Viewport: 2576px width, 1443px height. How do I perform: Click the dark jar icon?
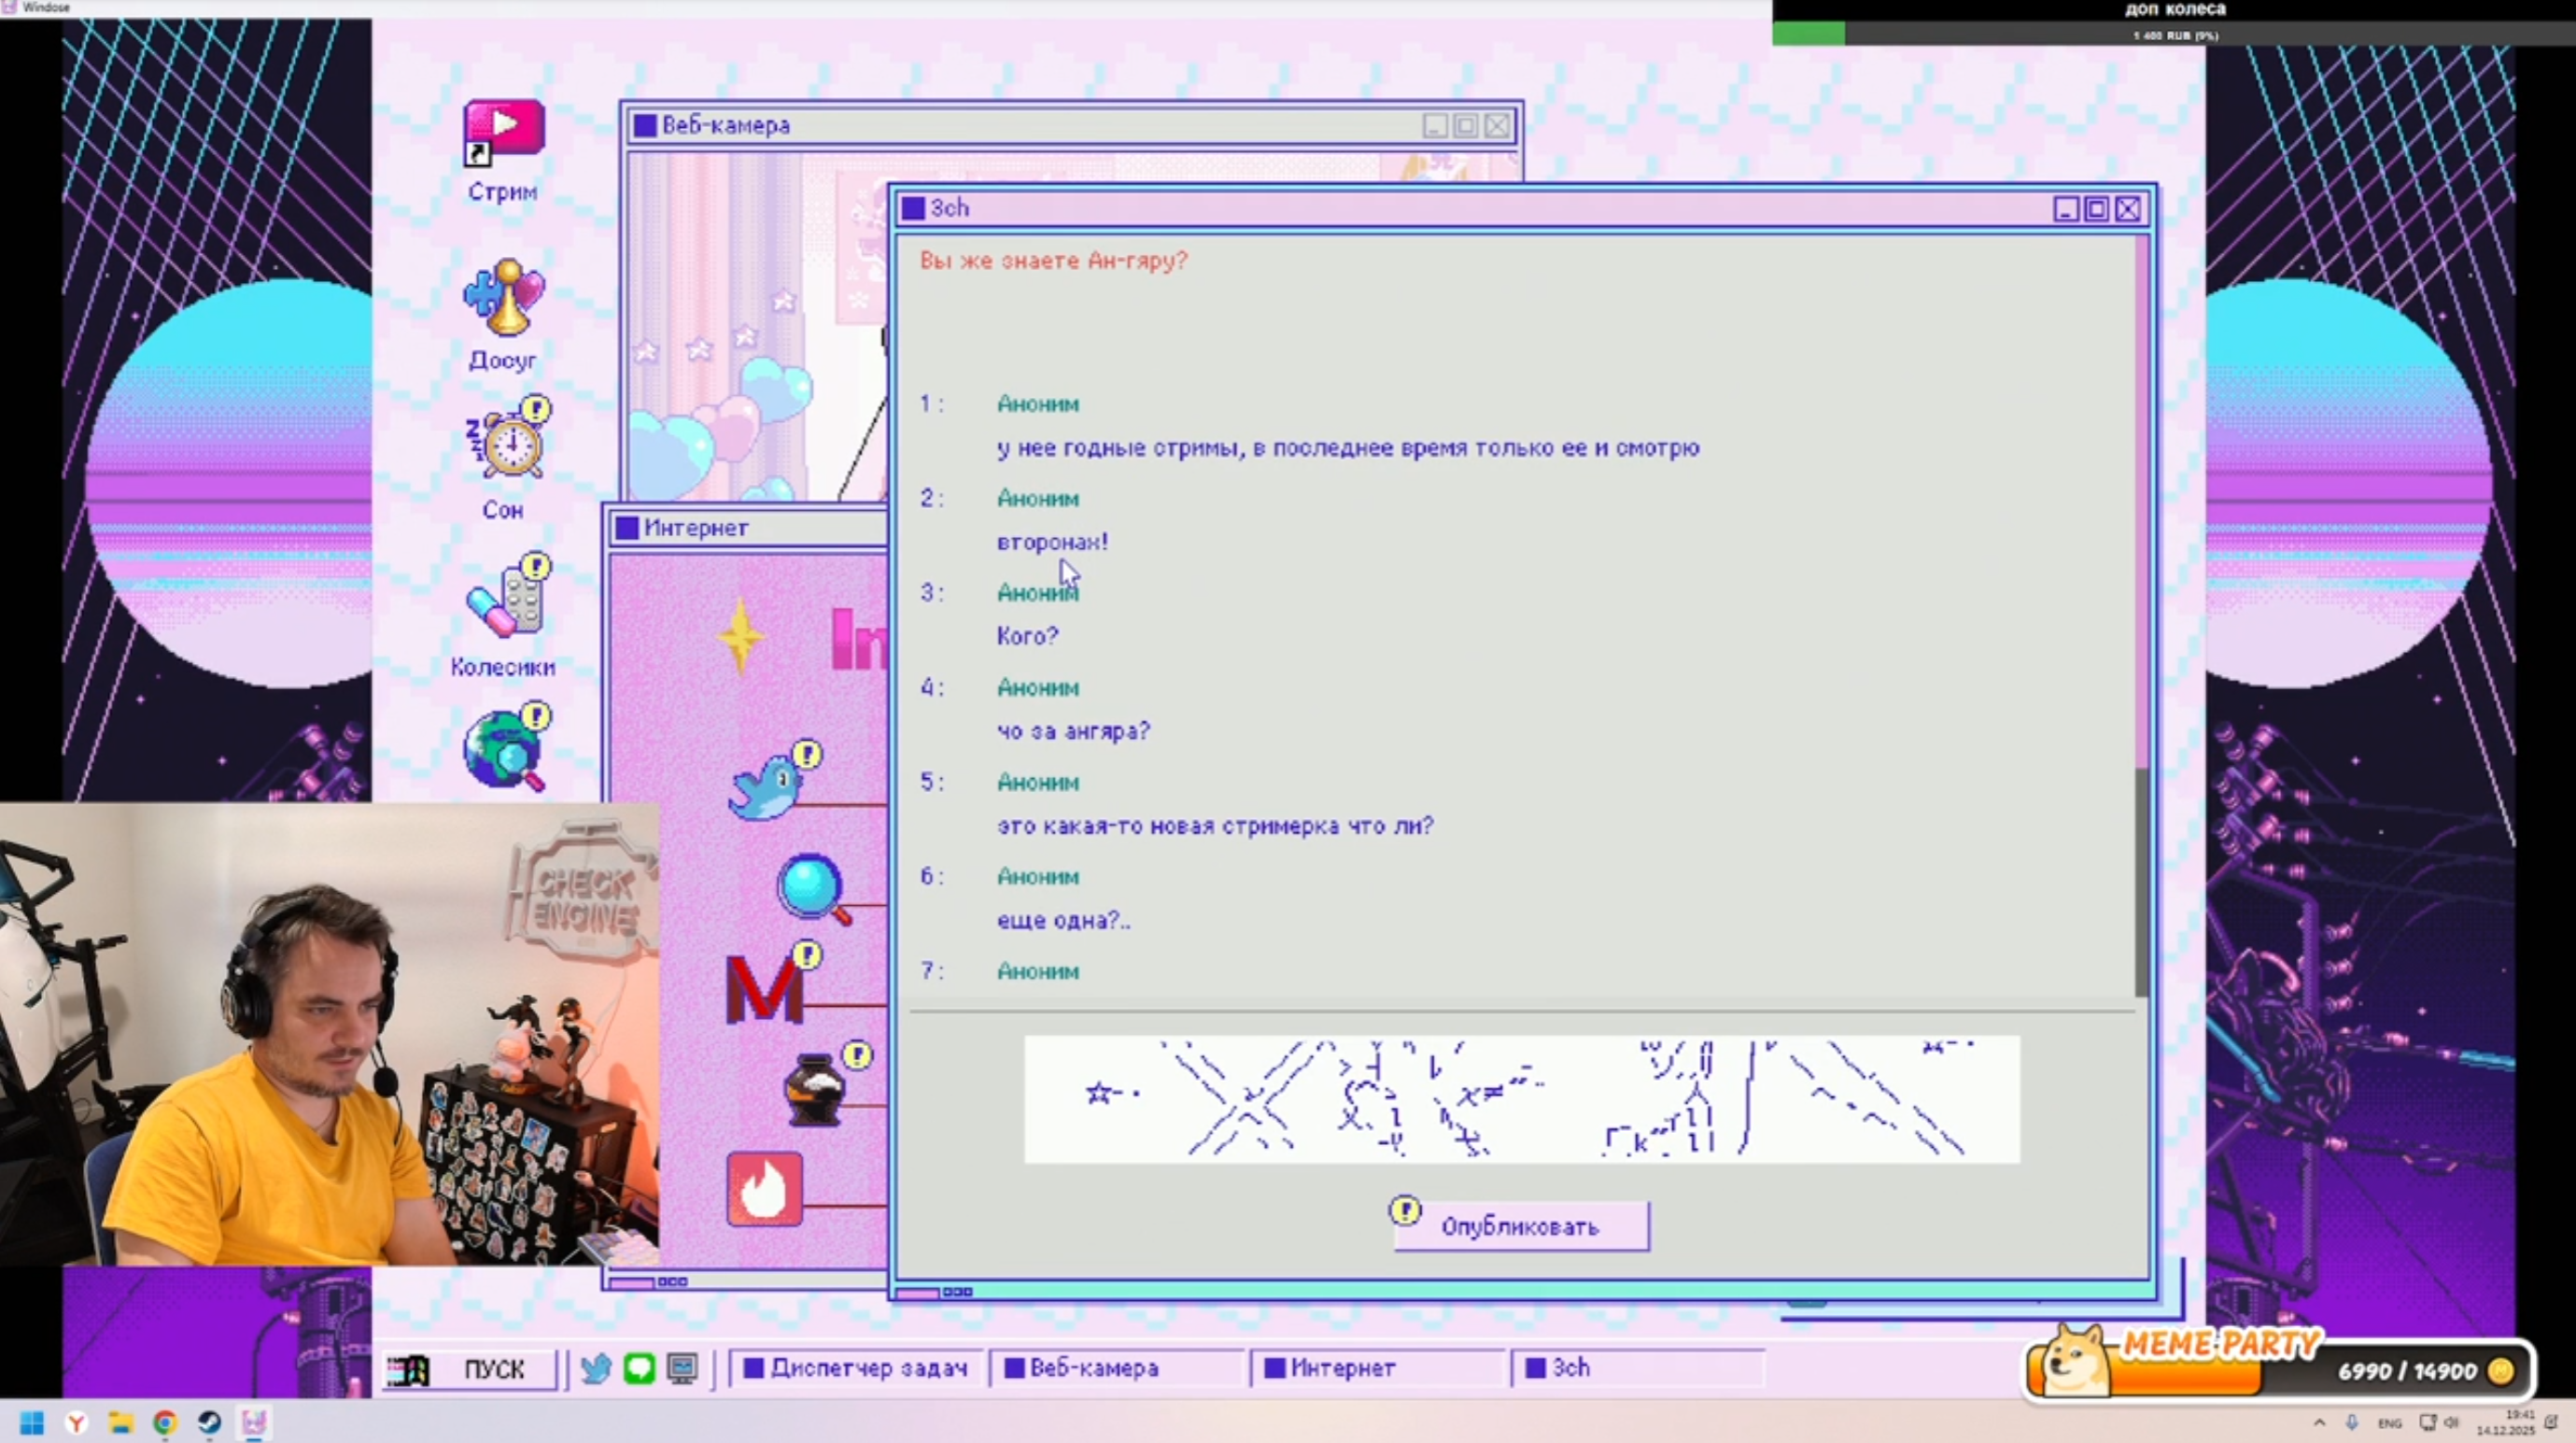coord(814,1090)
